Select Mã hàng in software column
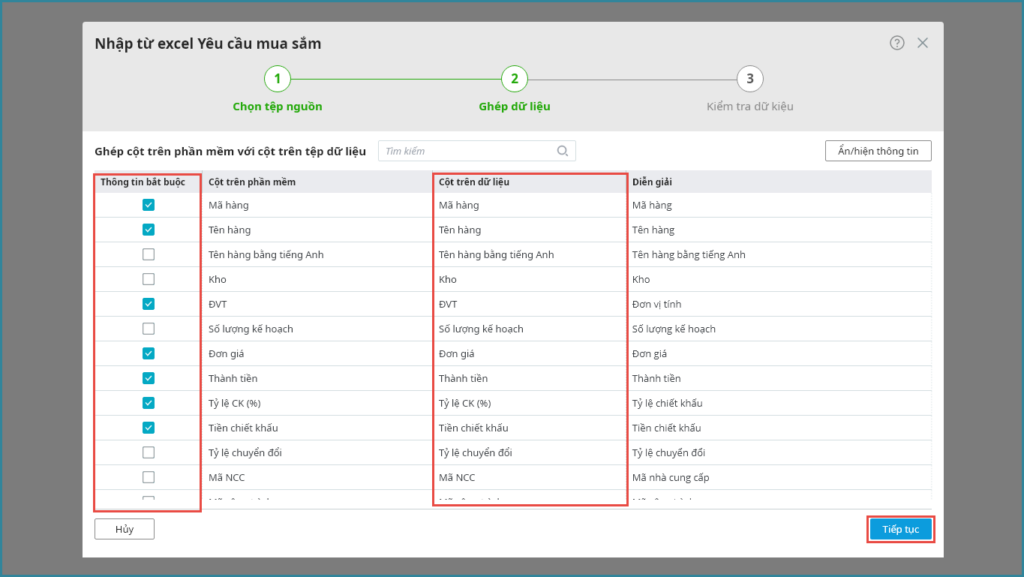Screen dimensions: 1024x577 (317, 205)
